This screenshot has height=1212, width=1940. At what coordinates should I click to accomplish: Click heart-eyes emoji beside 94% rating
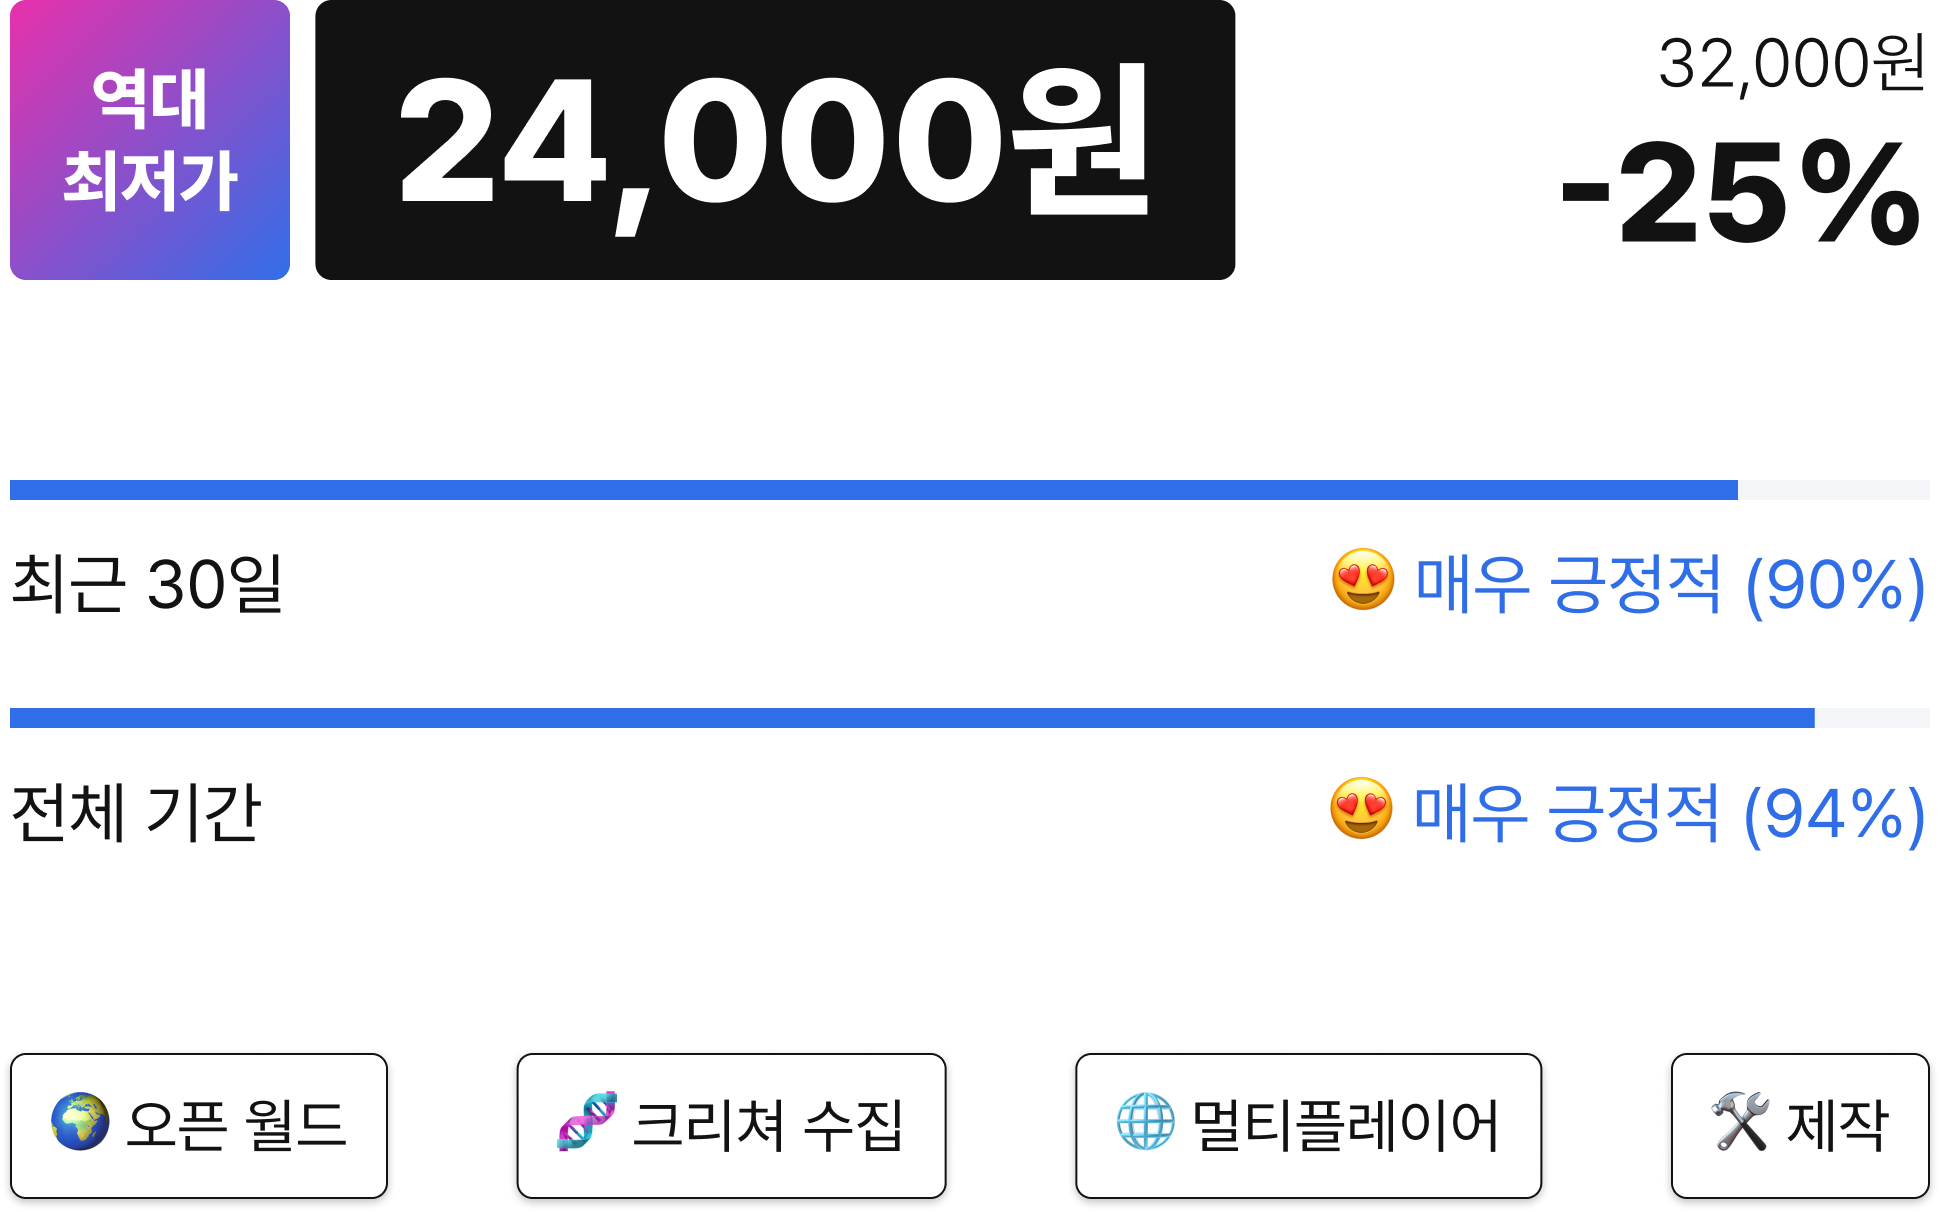click(1361, 809)
